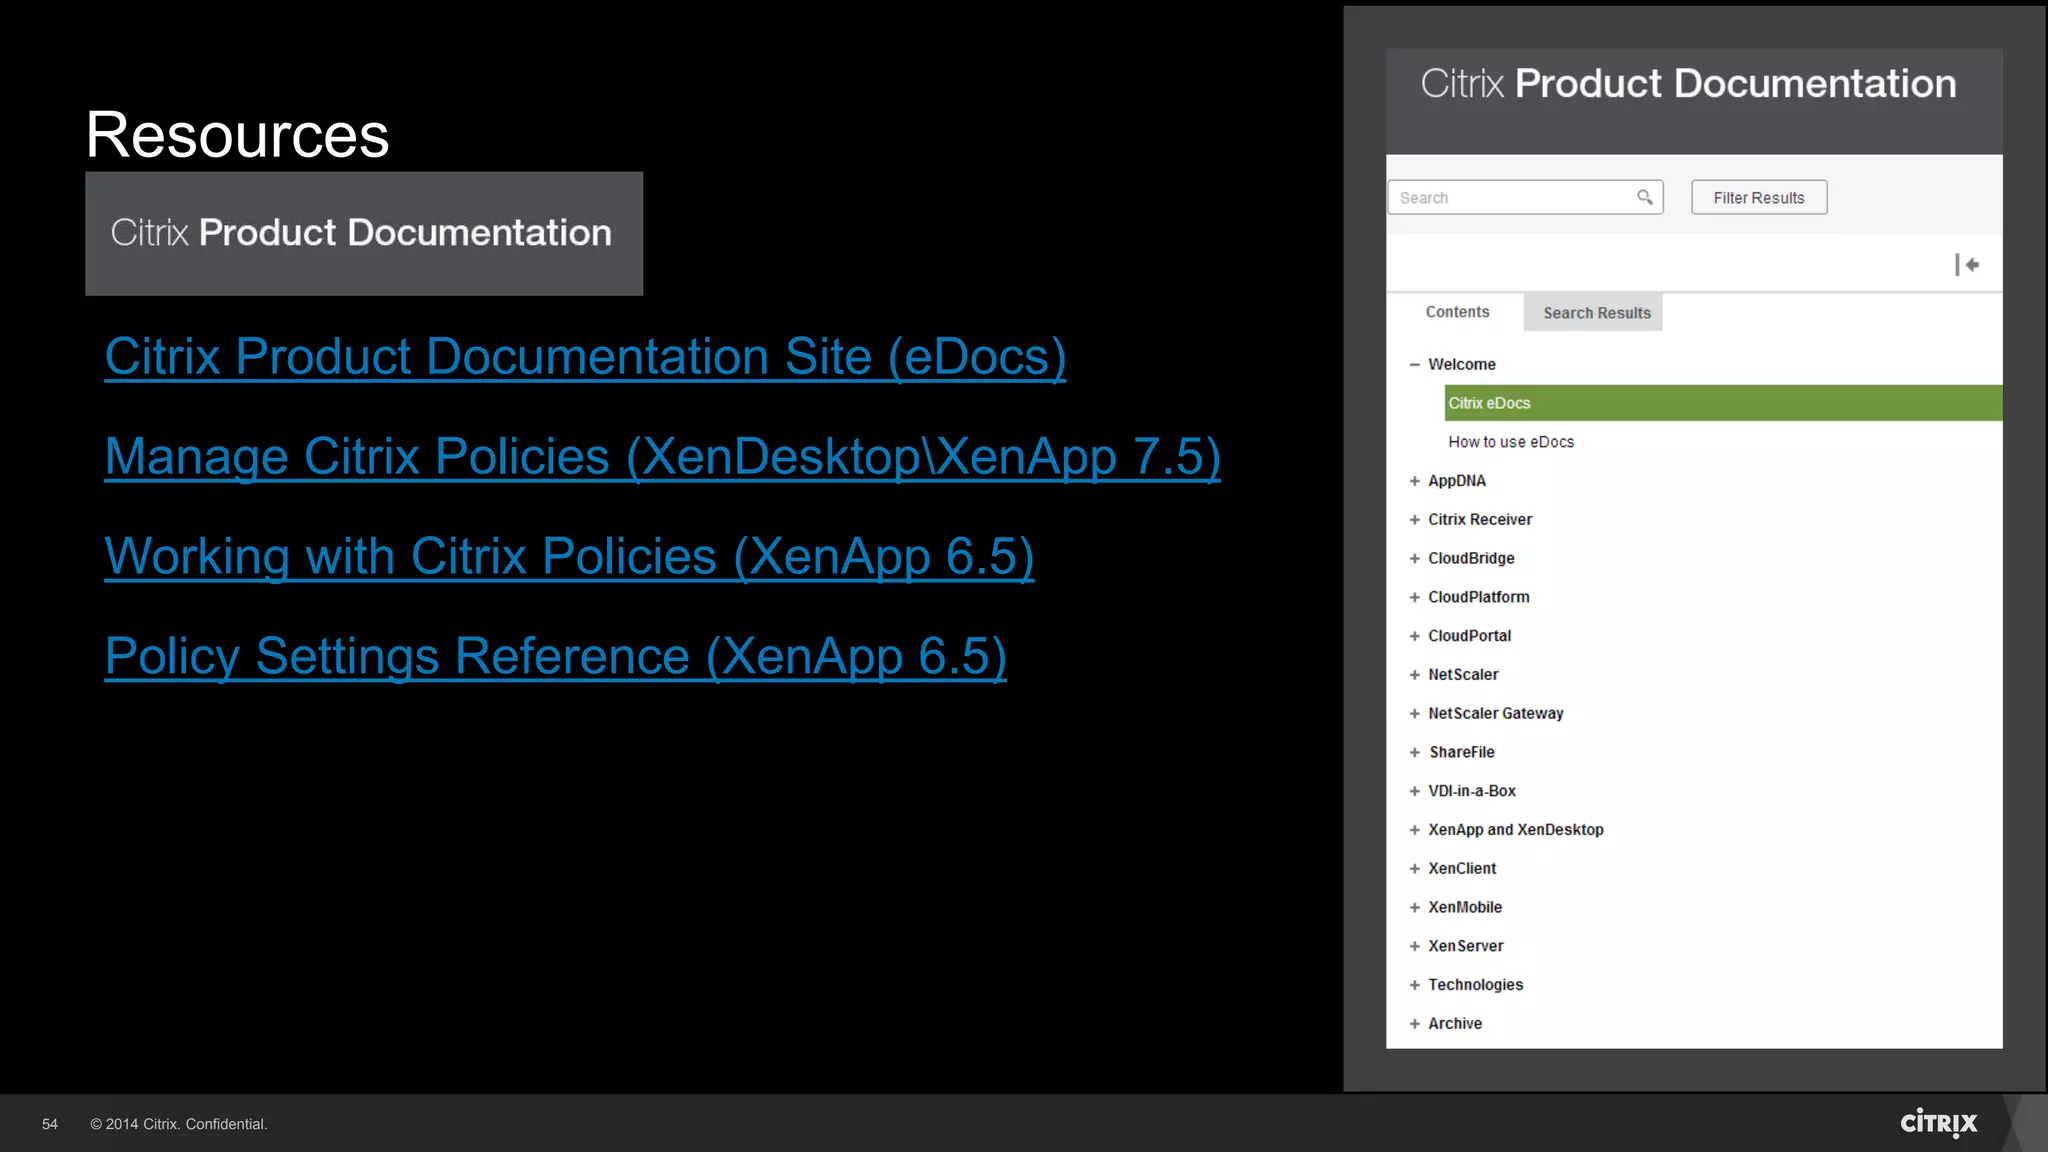The height and width of the screenshot is (1152, 2048).
Task: Expand the XenClient node
Action: tap(1414, 869)
